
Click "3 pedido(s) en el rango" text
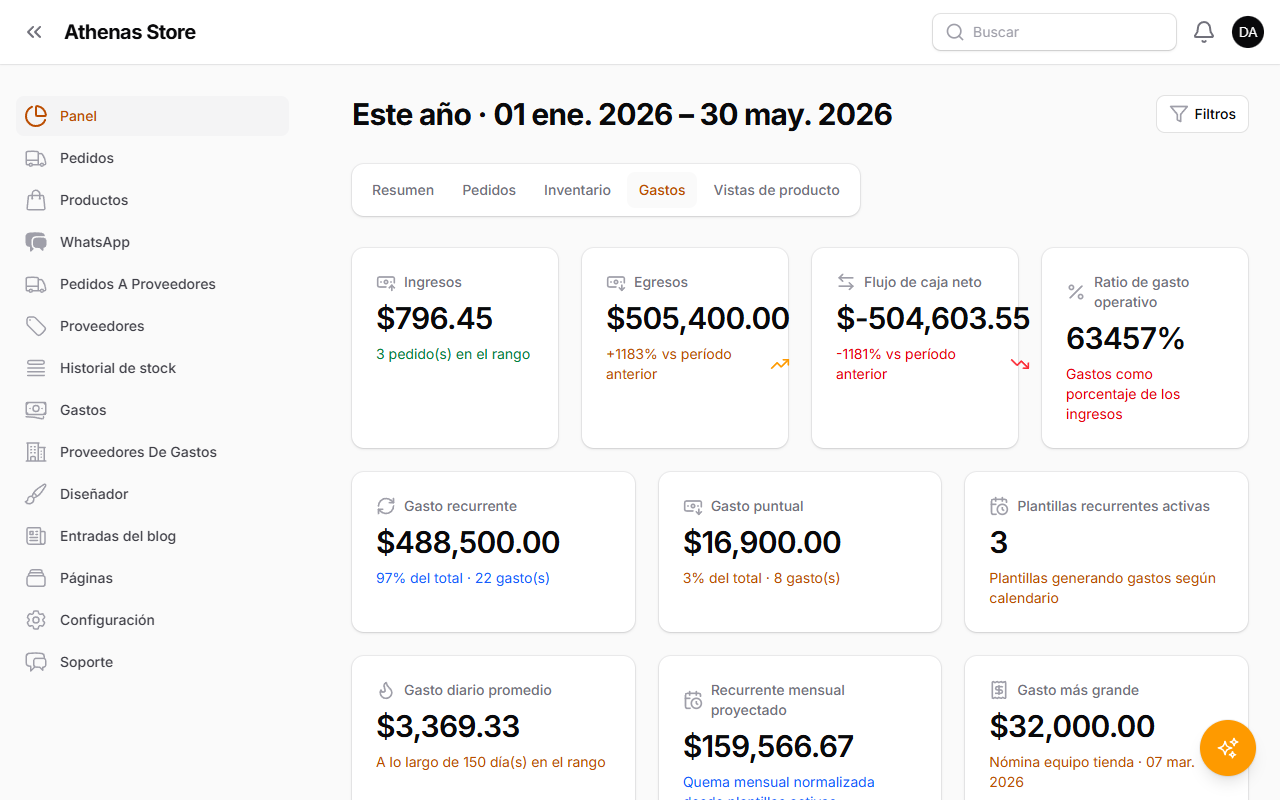[453, 354]
